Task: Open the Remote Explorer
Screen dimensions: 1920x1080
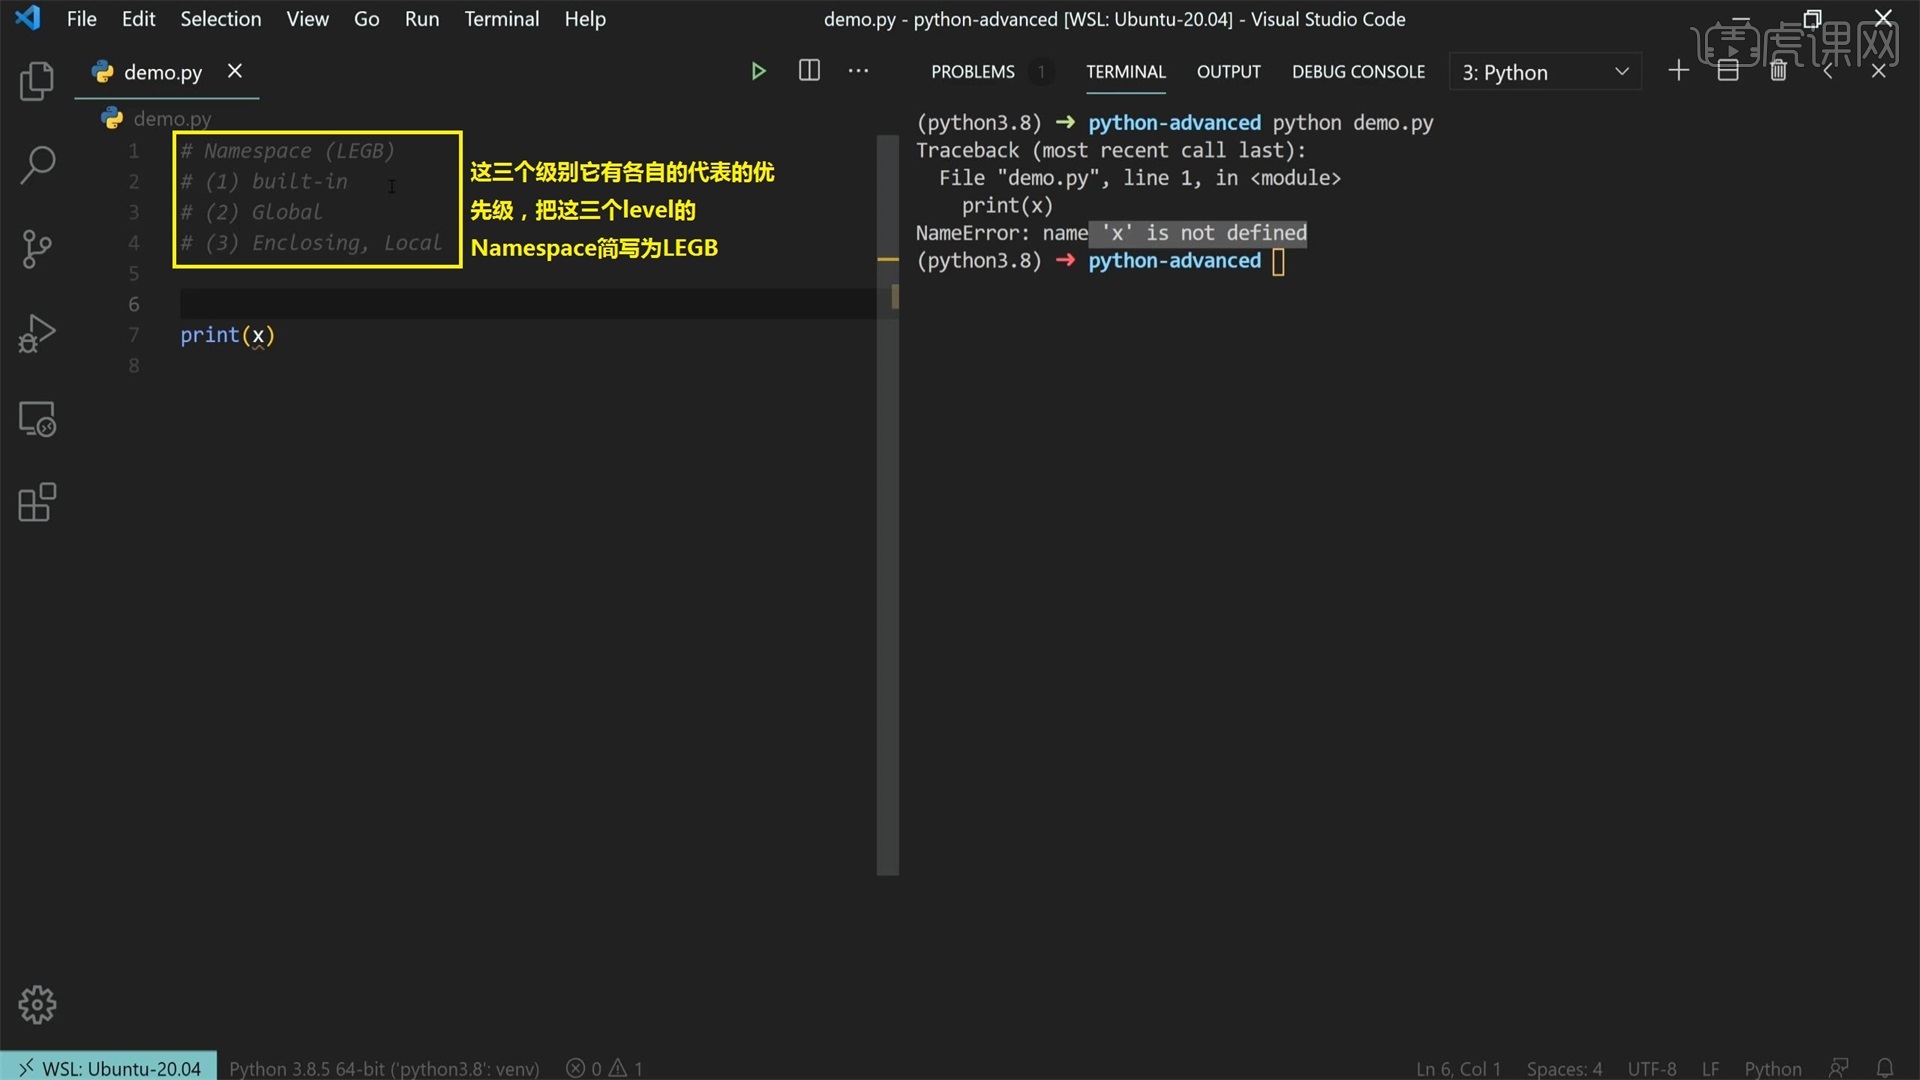Action: [37, 418]
